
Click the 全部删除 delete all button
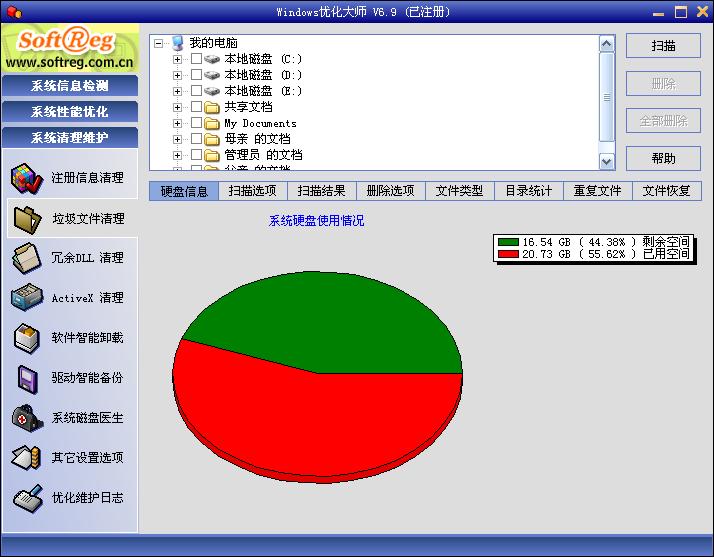pos(663,121)
